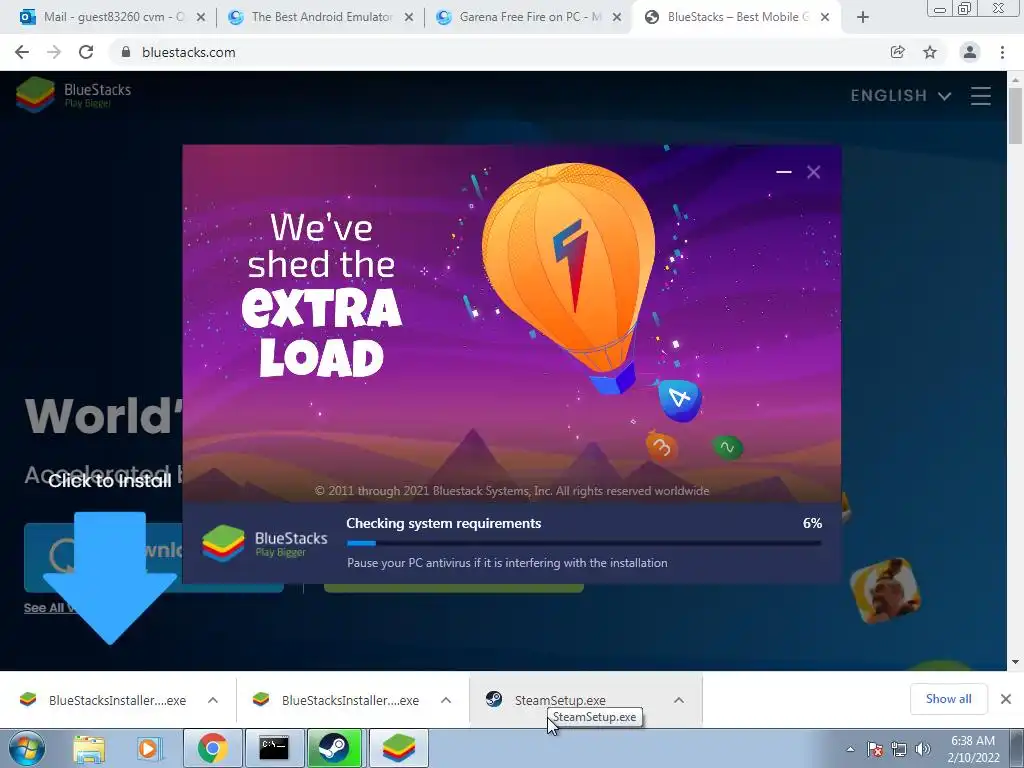Viewport: 1024px width, 768px height.
Task: Close The Best Android Emulator tab
Action: coord(409,18)
